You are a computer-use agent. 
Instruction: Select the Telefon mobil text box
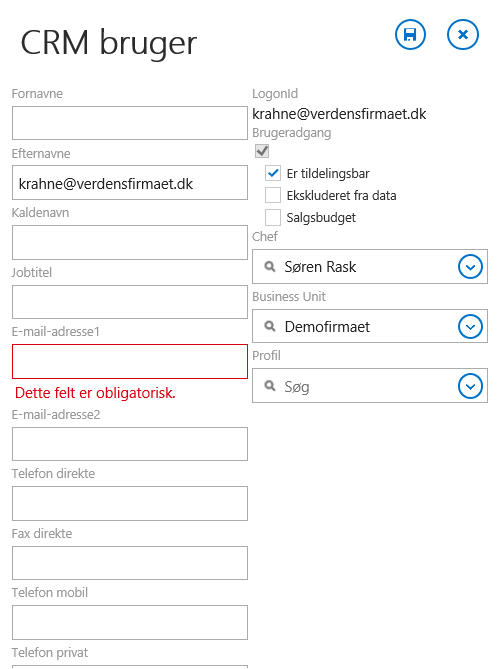tap(130, 622)
